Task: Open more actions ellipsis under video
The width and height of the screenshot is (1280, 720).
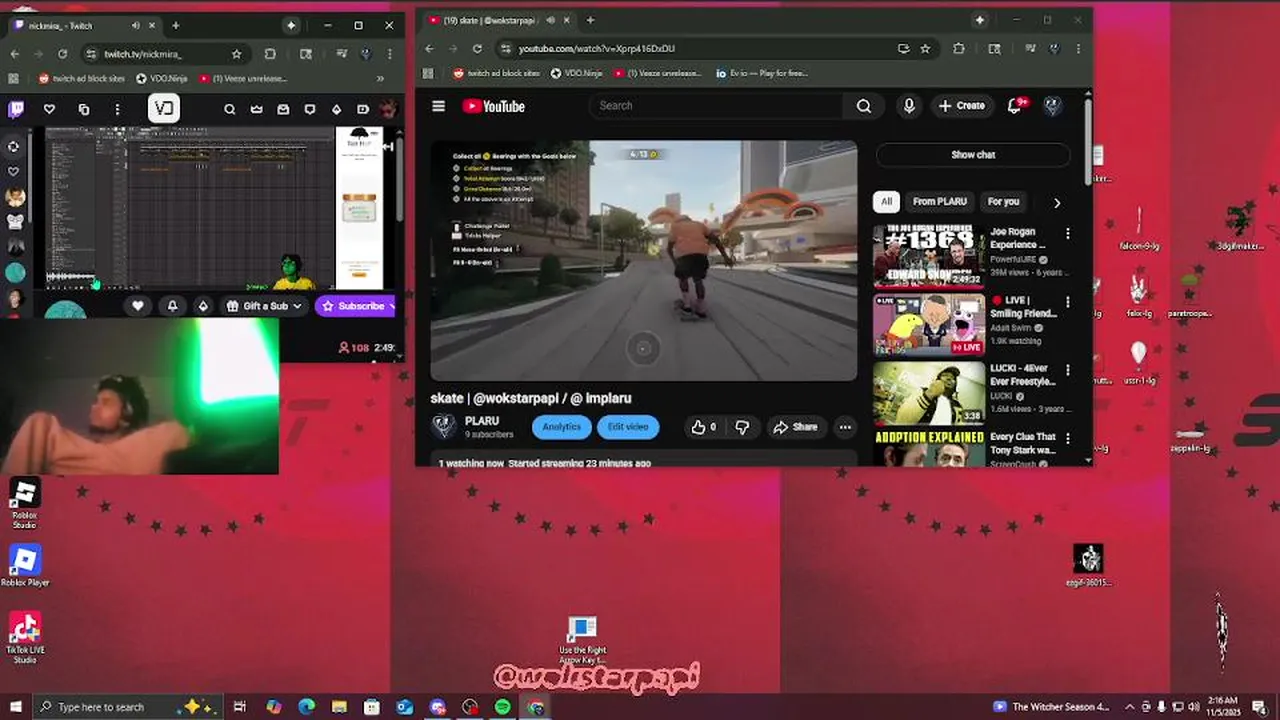Action: coord(845,427)
